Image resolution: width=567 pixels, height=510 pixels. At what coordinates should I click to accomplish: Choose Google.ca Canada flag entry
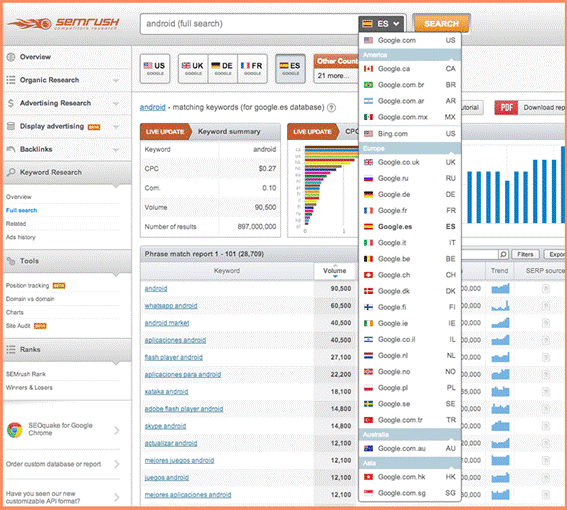point(410,69)
